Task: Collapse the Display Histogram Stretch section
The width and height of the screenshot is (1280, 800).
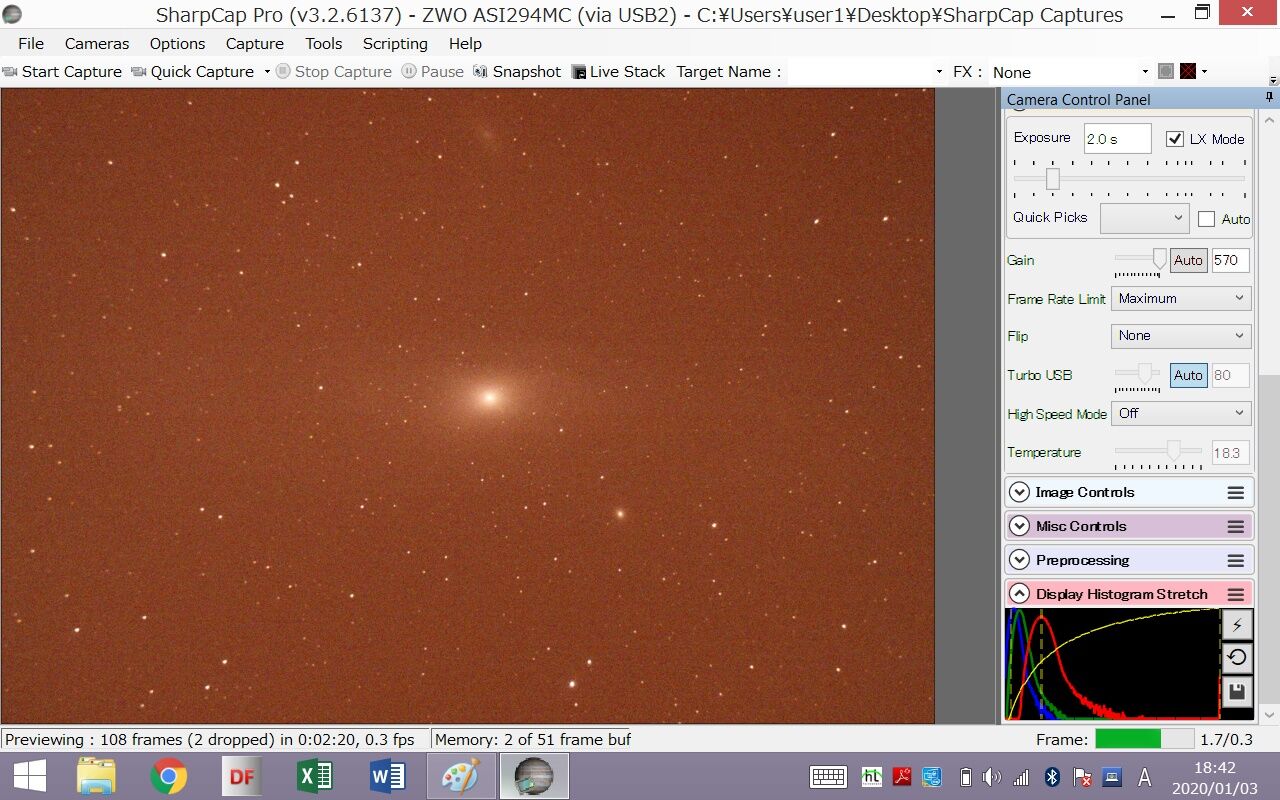Action: (1019, 594)
